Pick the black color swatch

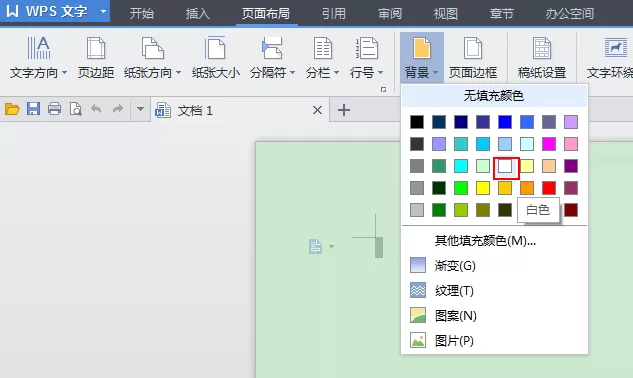(417, 122)
